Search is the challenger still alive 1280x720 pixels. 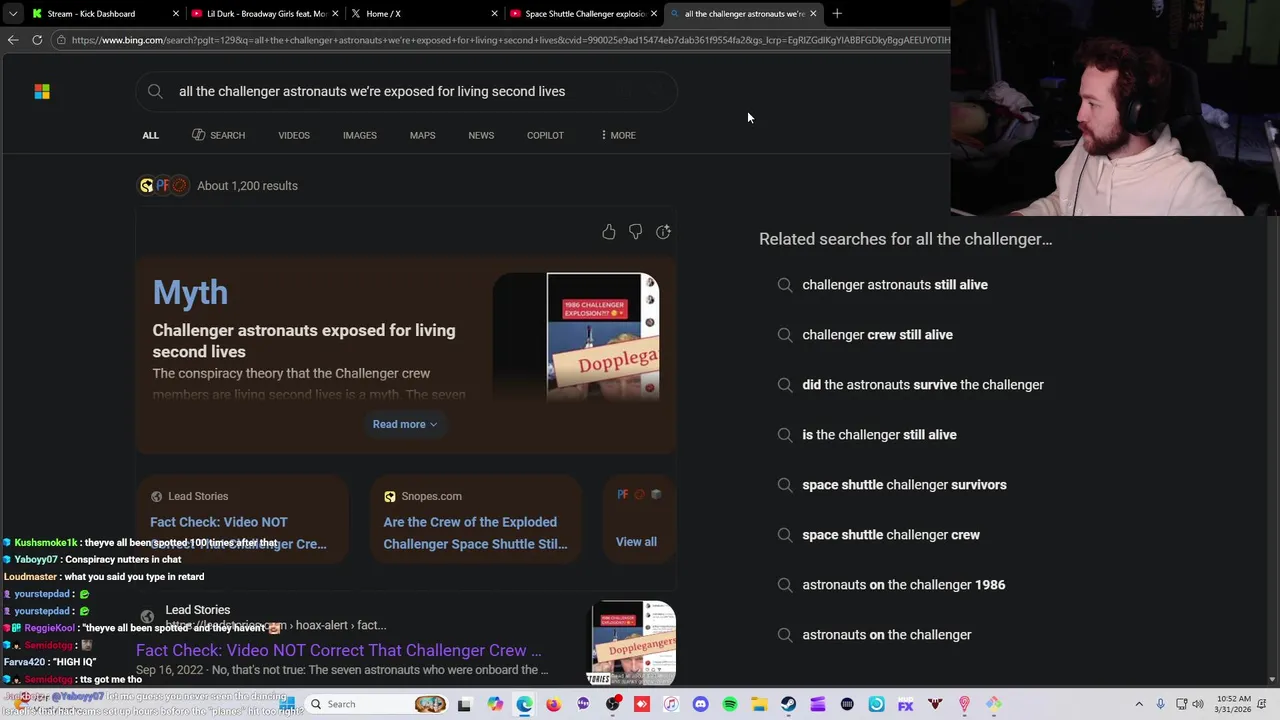879,435
